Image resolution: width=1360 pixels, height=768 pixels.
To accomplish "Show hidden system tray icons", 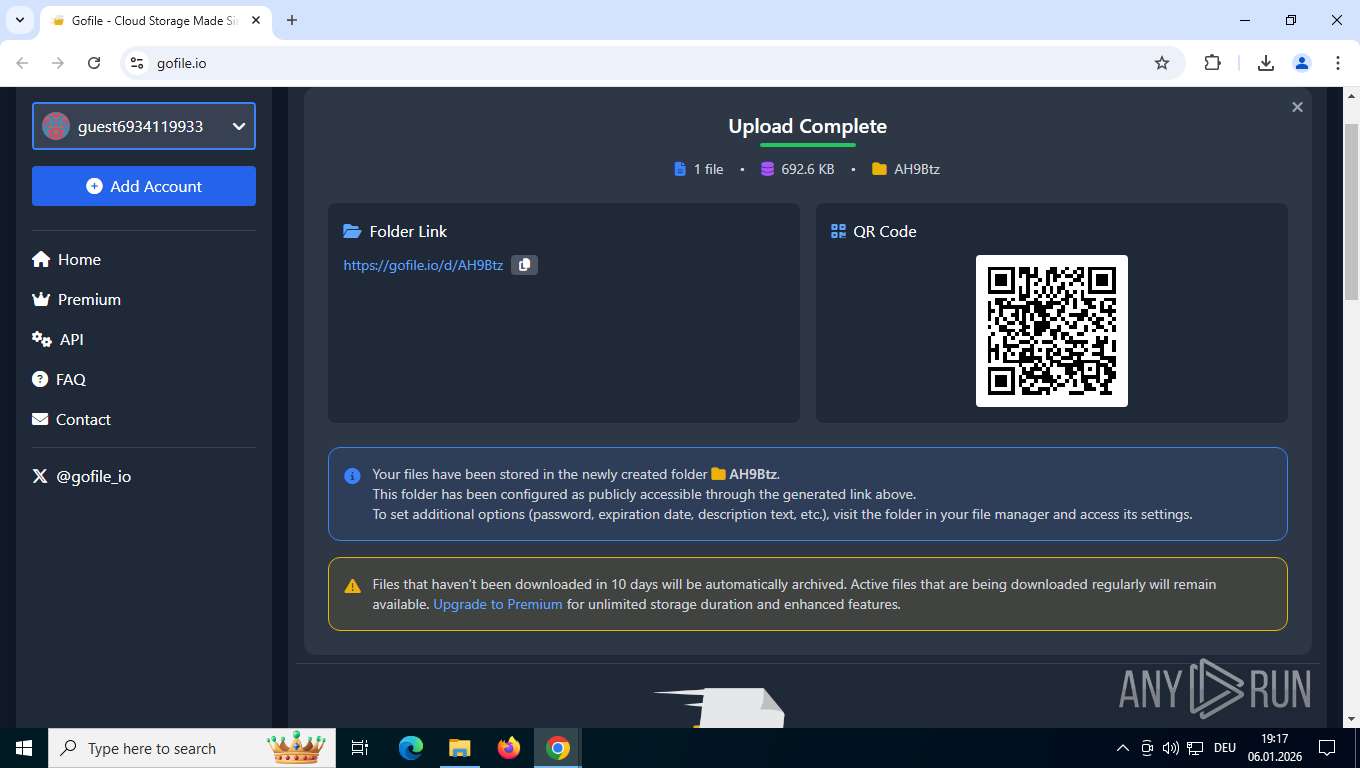I will [1123, 748].
